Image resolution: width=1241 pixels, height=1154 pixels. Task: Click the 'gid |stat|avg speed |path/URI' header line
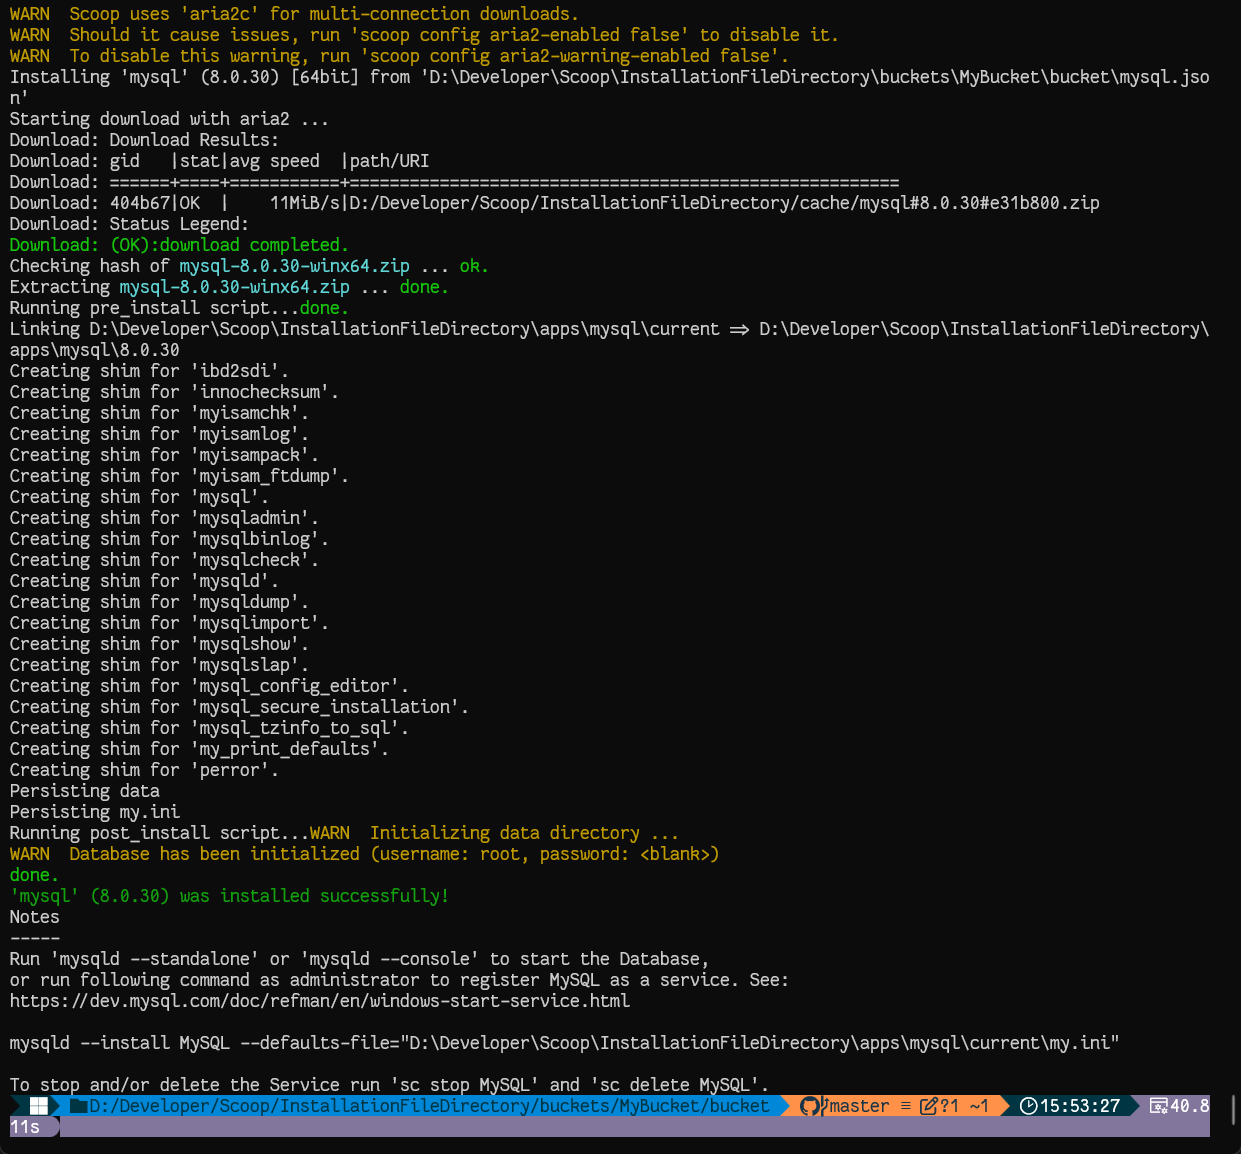pyautogui.click(x=219, y=160)
